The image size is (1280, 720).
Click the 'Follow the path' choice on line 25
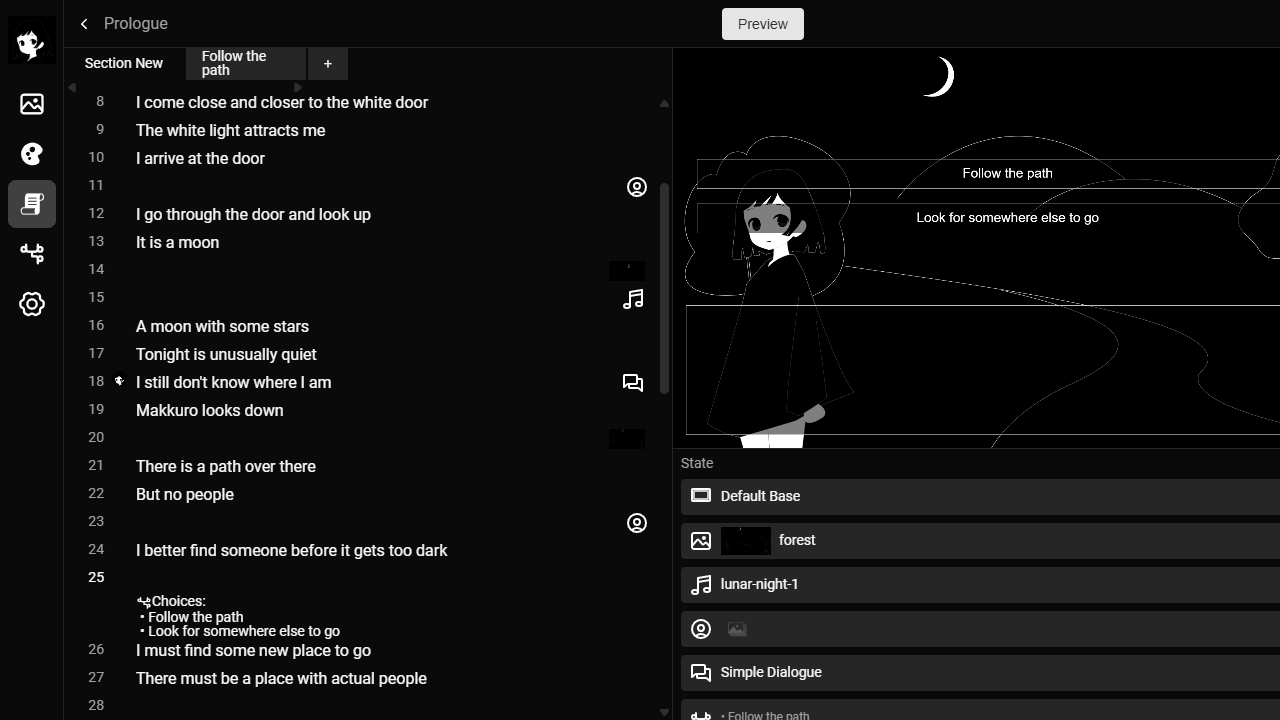[x=195, y=617]
